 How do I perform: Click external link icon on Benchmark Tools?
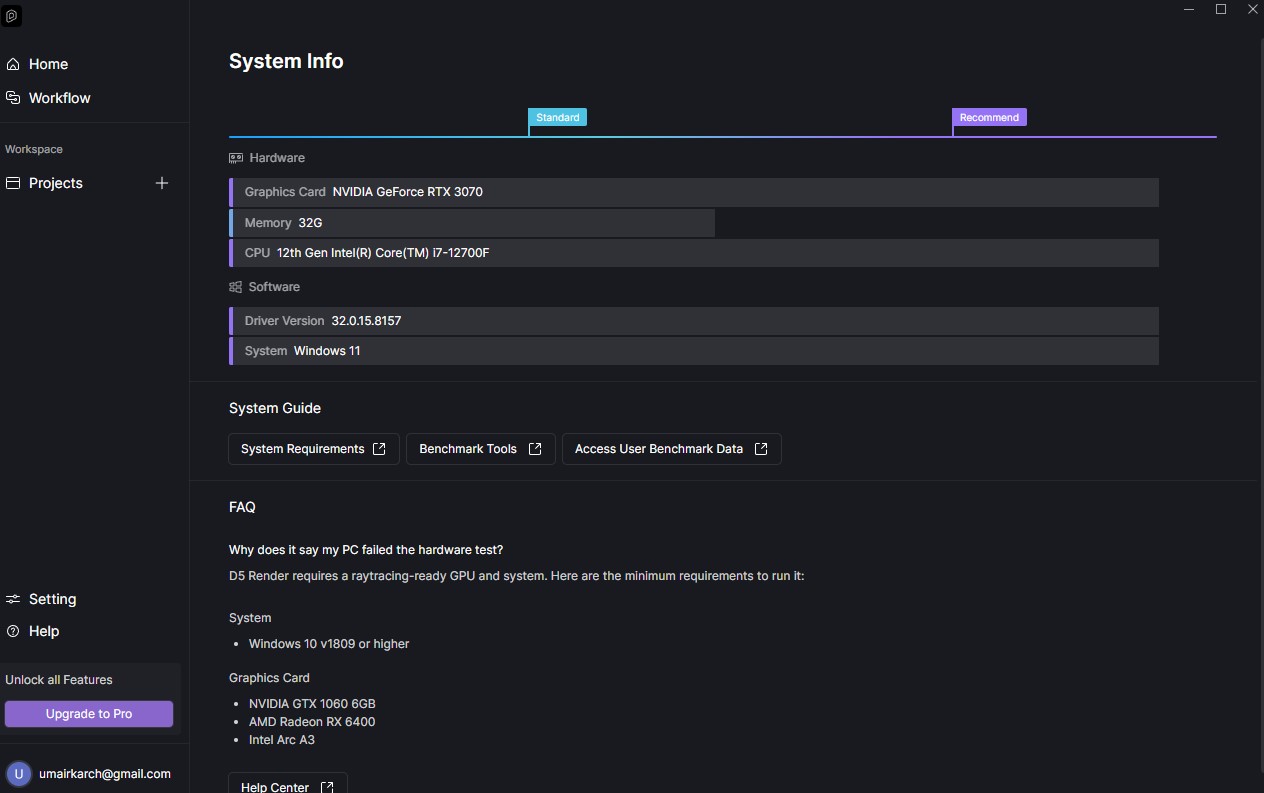tap(535, 449)
